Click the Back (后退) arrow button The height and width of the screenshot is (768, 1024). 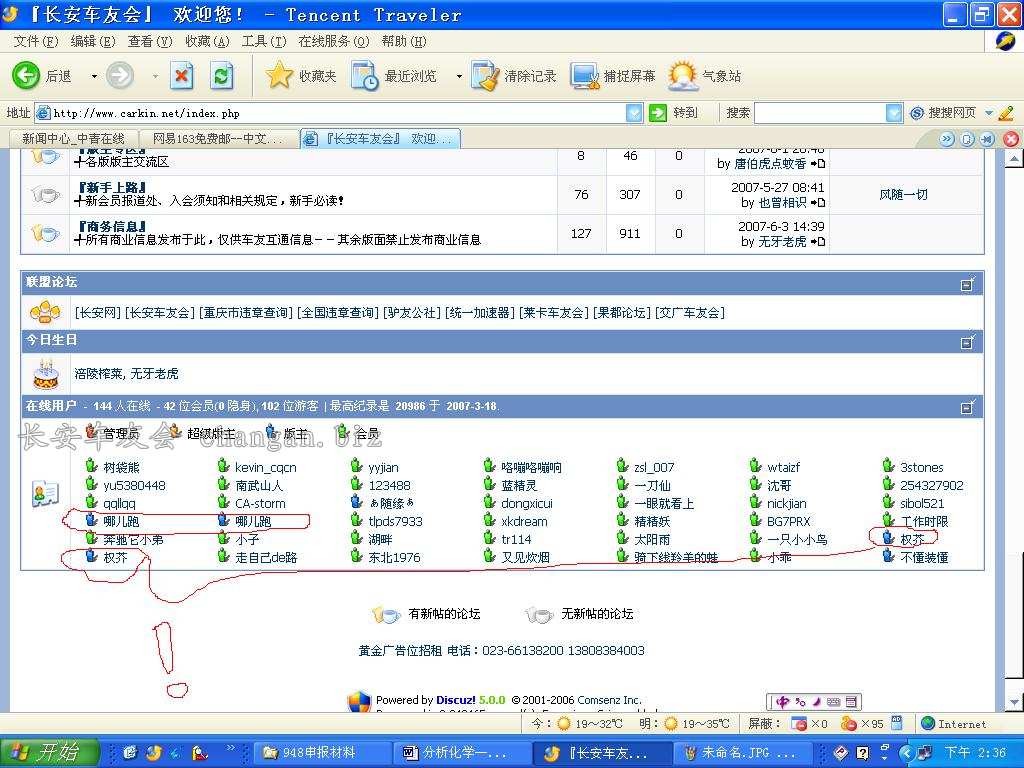pos(26,76)
